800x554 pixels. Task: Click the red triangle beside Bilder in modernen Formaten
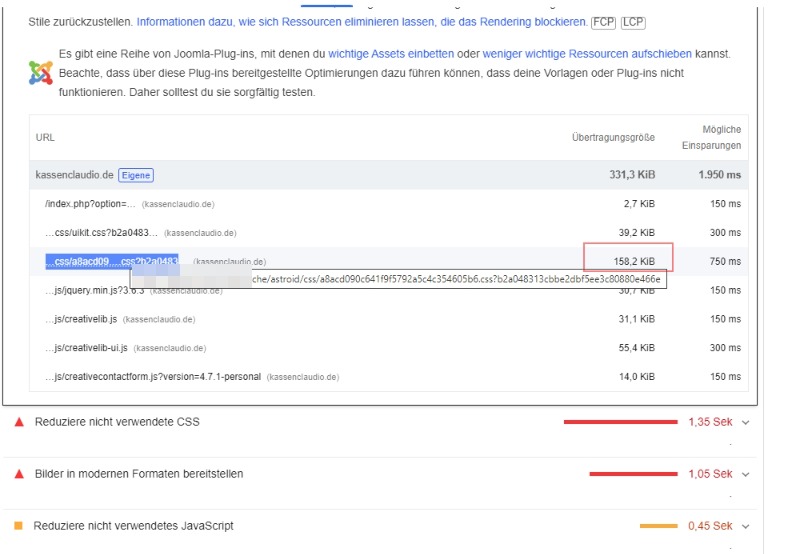[19, 474]
